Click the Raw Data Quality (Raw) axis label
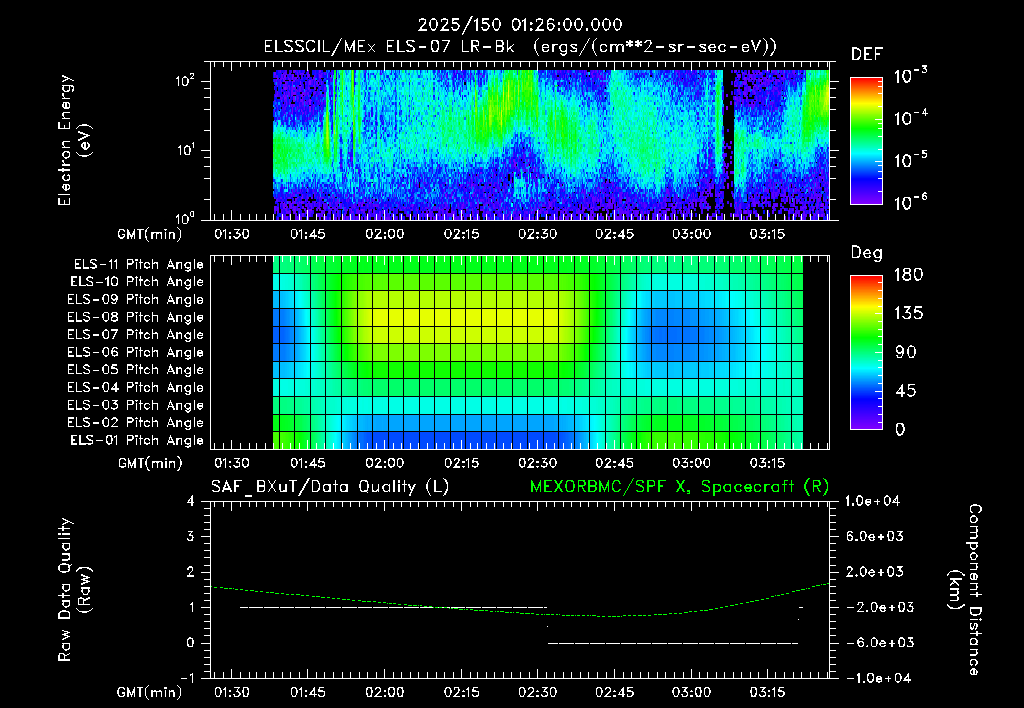The height and width of the screenshot is (708, 1024). tap(74, 590)
